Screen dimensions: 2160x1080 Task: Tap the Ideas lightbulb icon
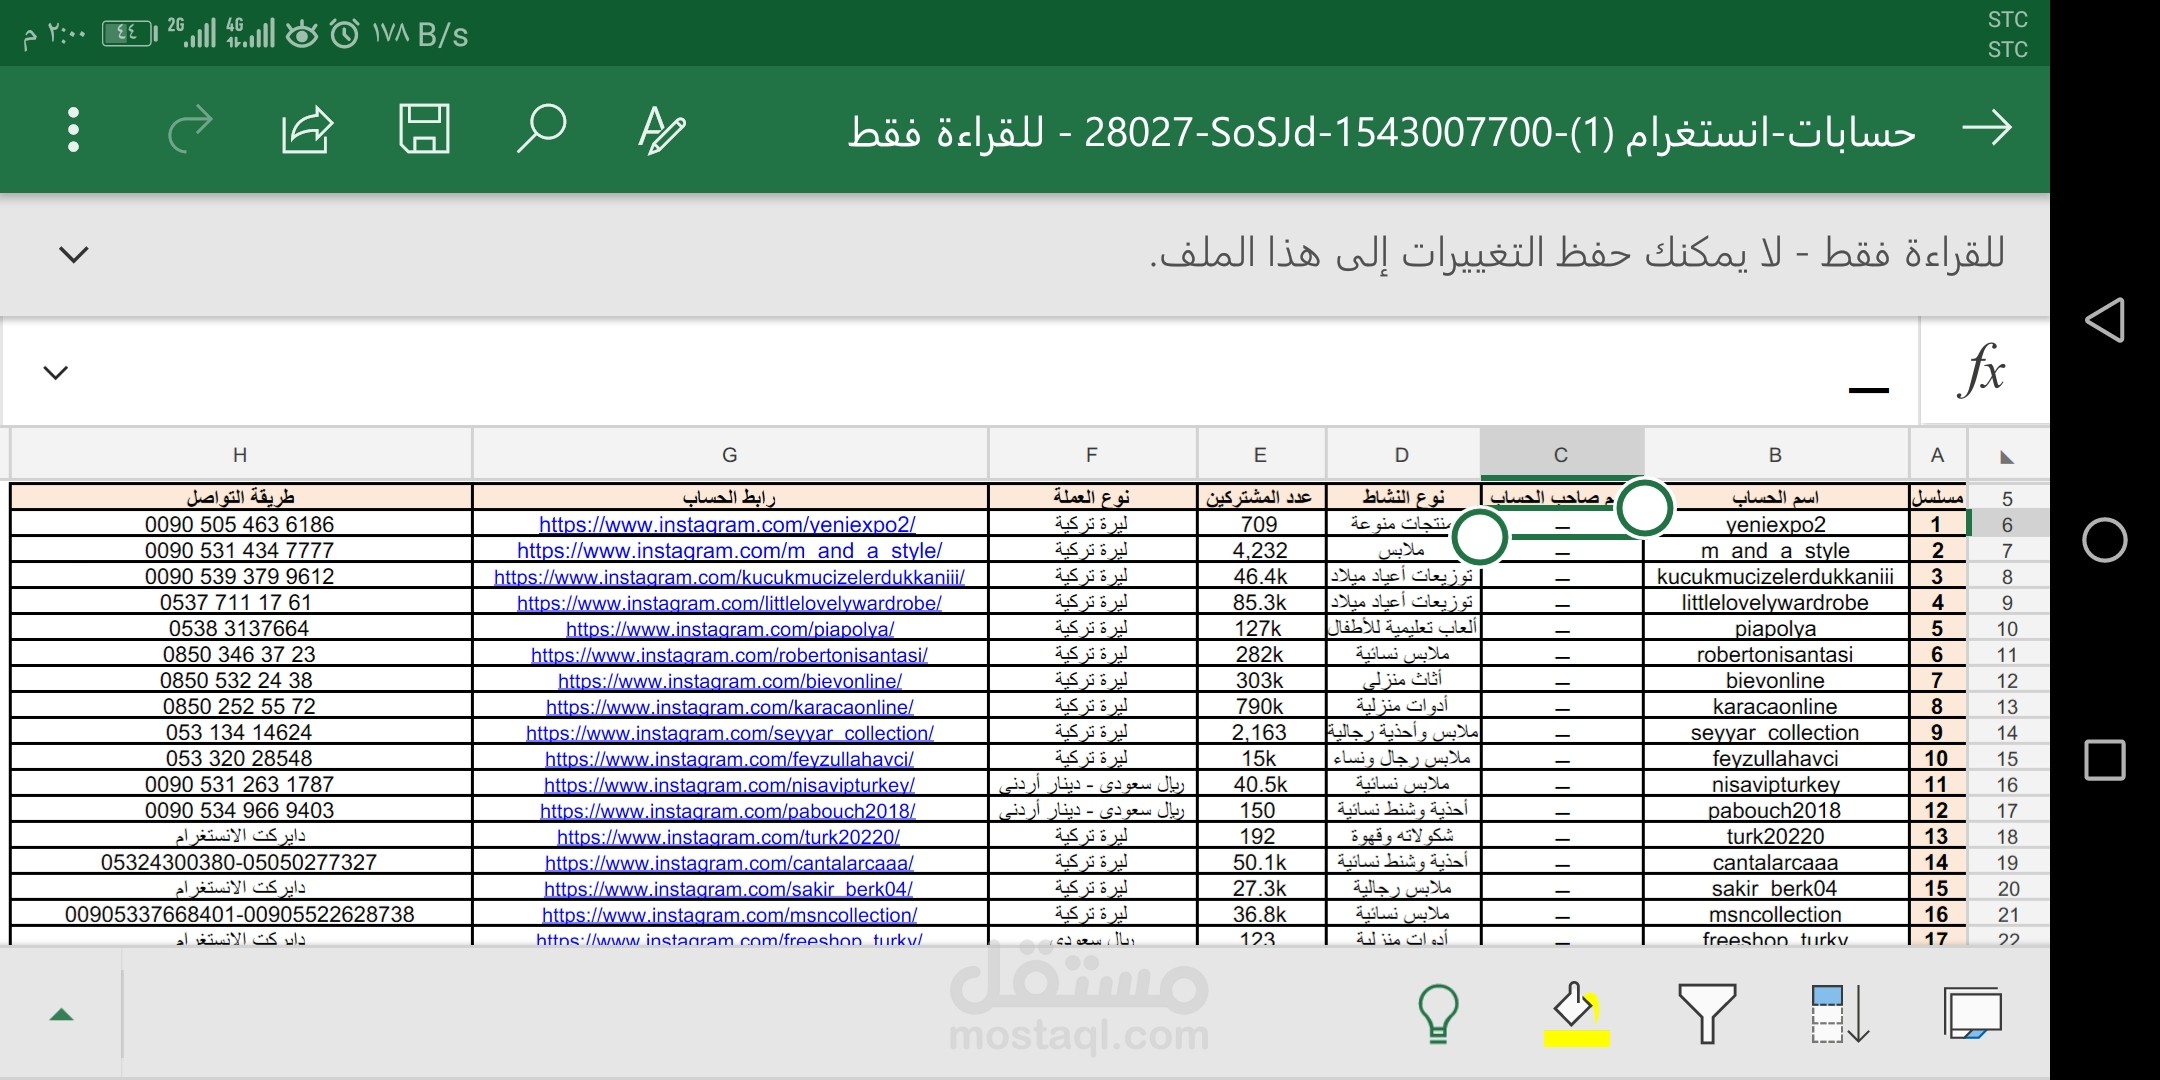point(1437,1013)
